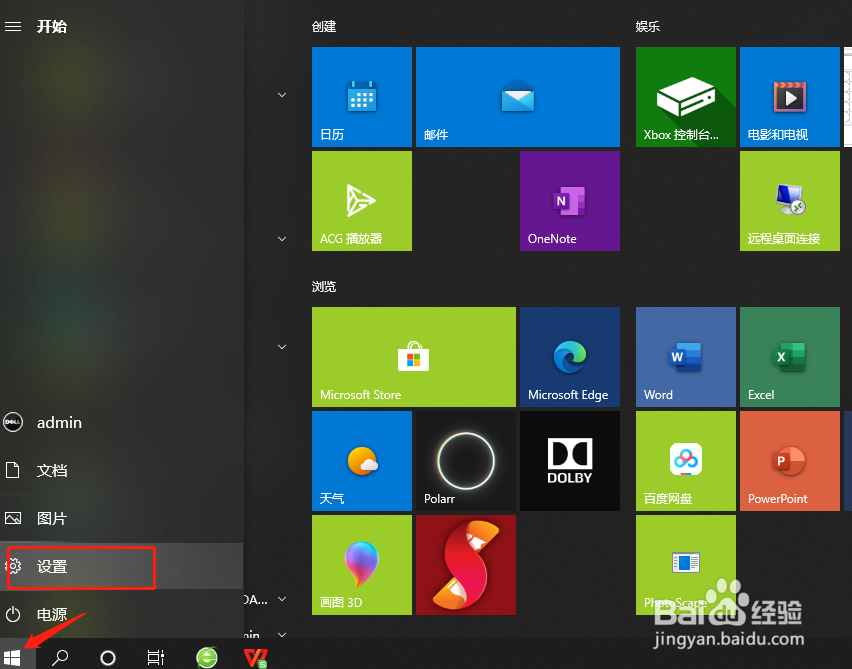Open the 画图 3D tile
Viewport: 852px width, 669px height.
click(362, 565)
